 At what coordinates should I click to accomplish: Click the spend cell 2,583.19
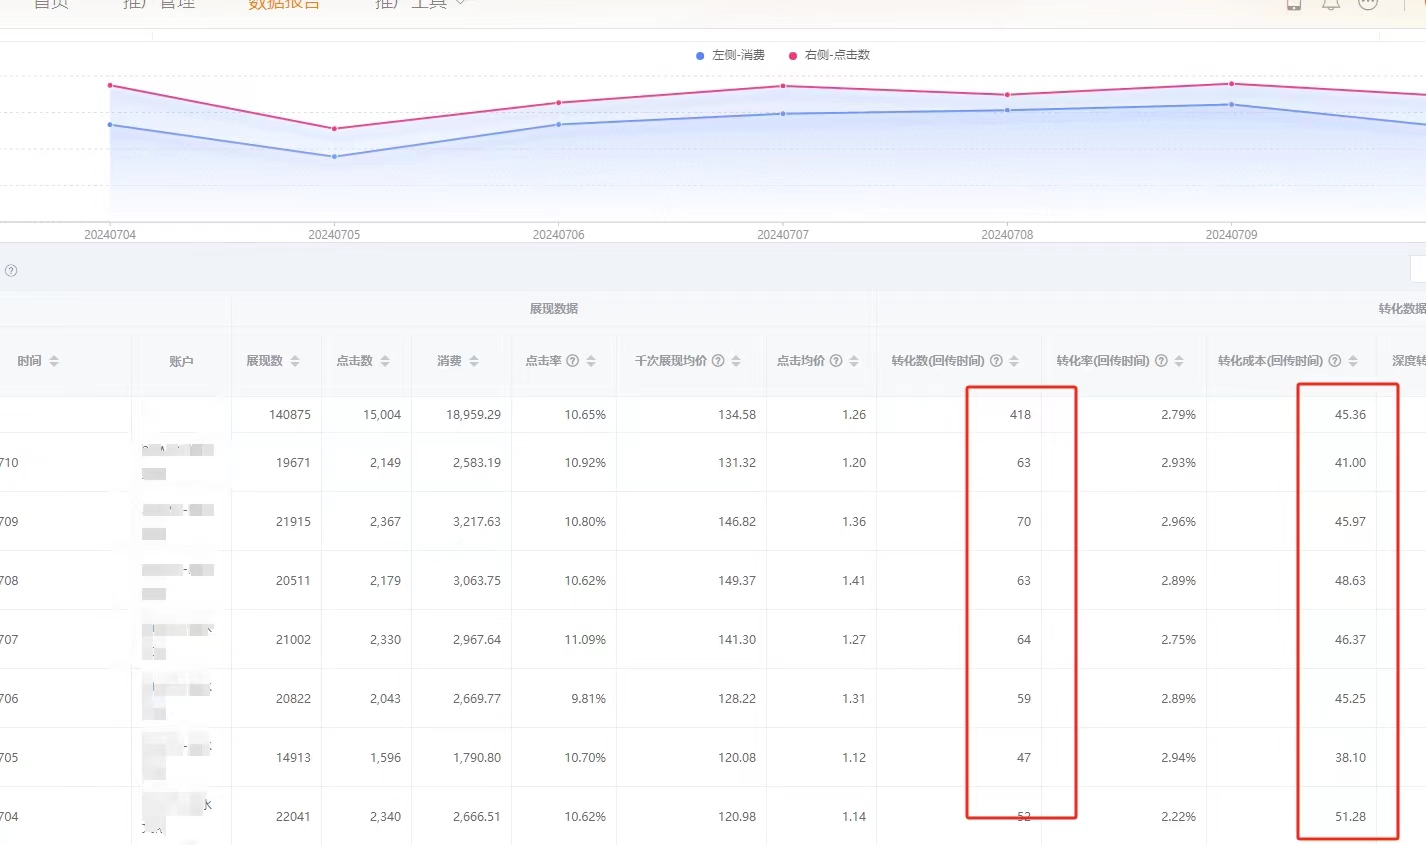(477, 463)
